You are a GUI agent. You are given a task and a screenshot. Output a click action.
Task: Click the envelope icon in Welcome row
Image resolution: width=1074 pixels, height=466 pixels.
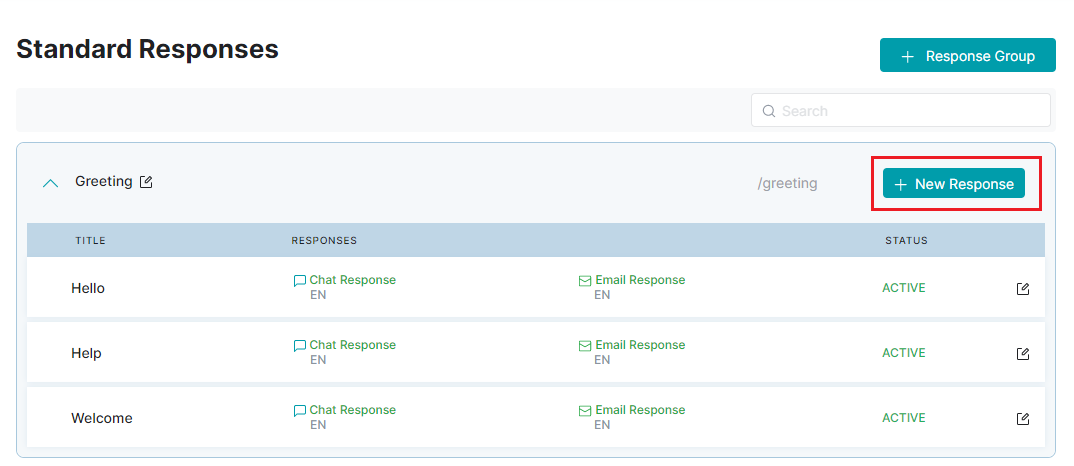pyautogui.click(x=585, y=411)
